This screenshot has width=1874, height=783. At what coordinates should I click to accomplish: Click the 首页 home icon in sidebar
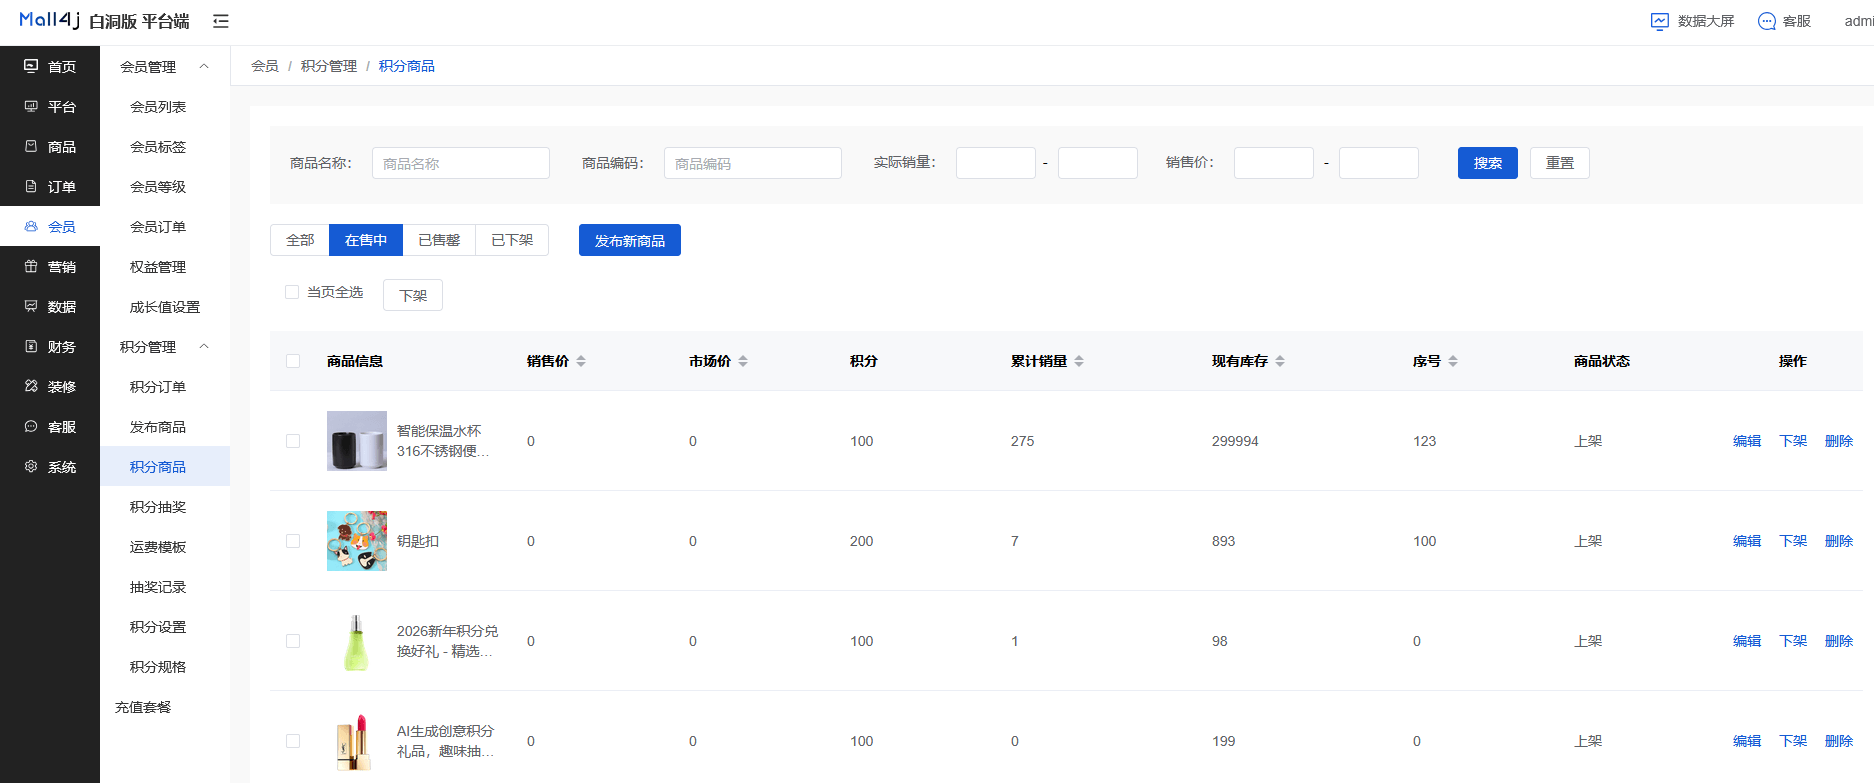click(31, 66)
